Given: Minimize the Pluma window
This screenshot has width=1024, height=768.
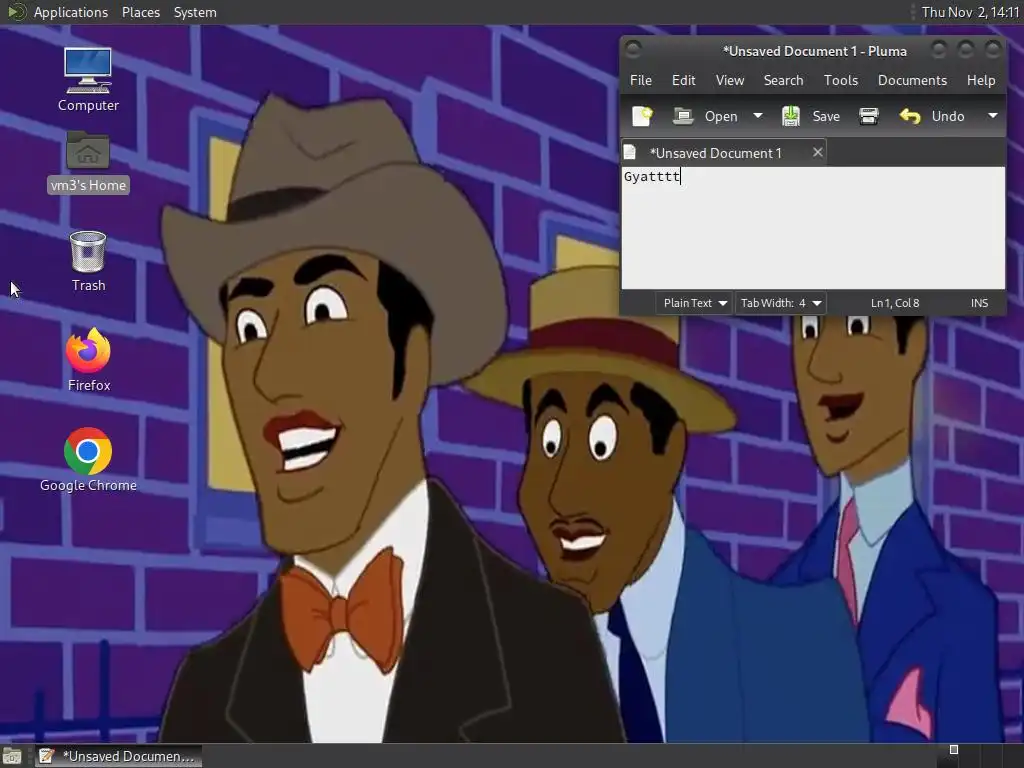Looking at the screenshot, I should click(x=939, y=49).
